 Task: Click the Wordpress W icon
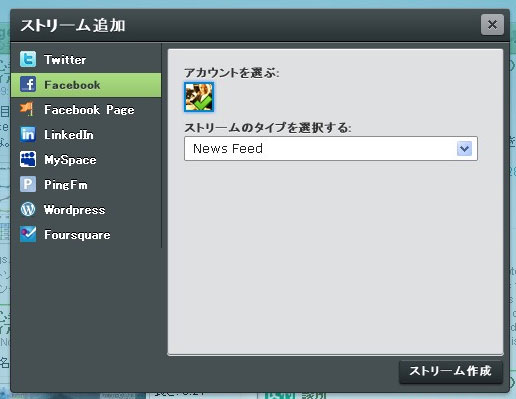pyautogui.click(x=28, y=210)
